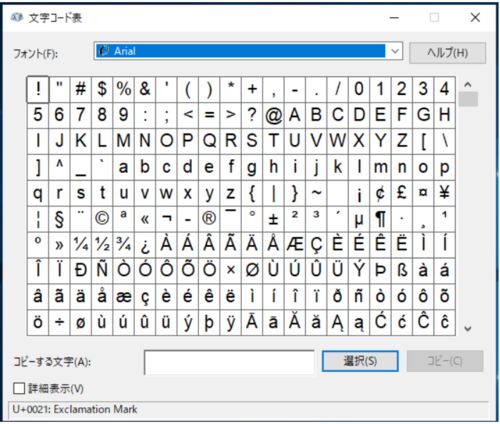Select the & ampersand character
This screenshot has width=500, height=424.
point(145,89)
